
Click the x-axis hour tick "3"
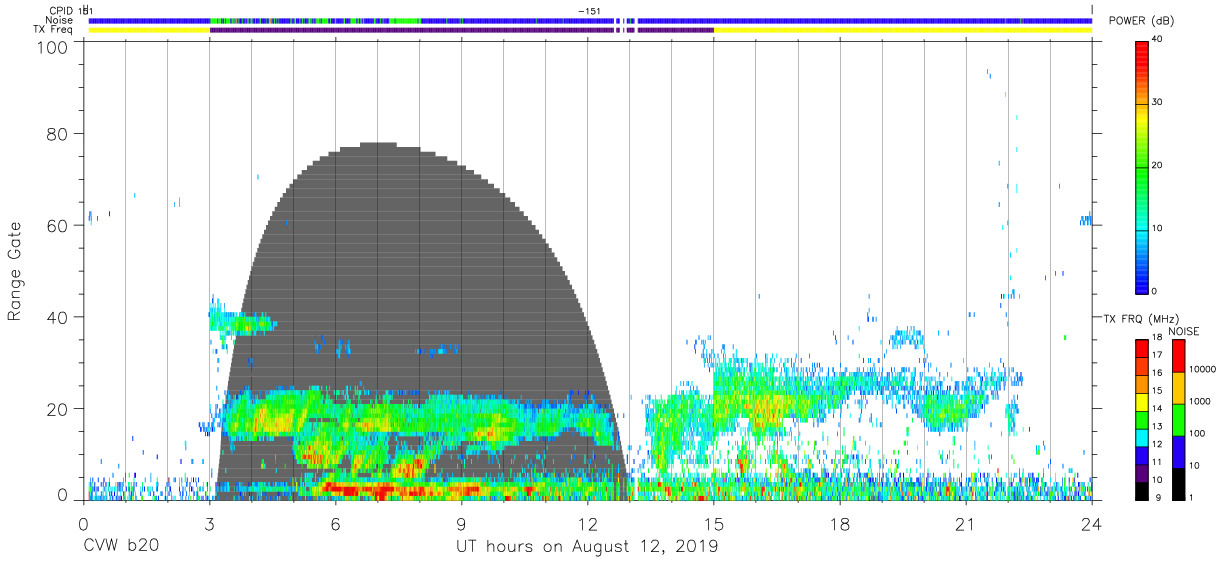point(209,524)
